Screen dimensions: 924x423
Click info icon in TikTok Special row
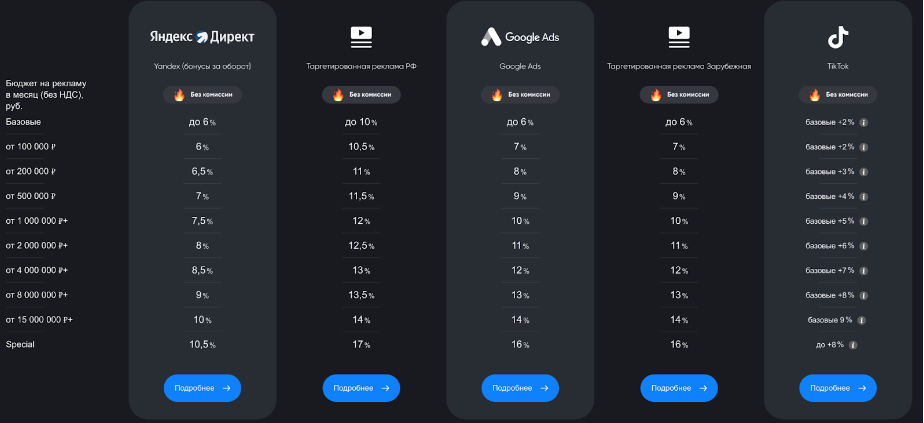(x=853, y=345)
